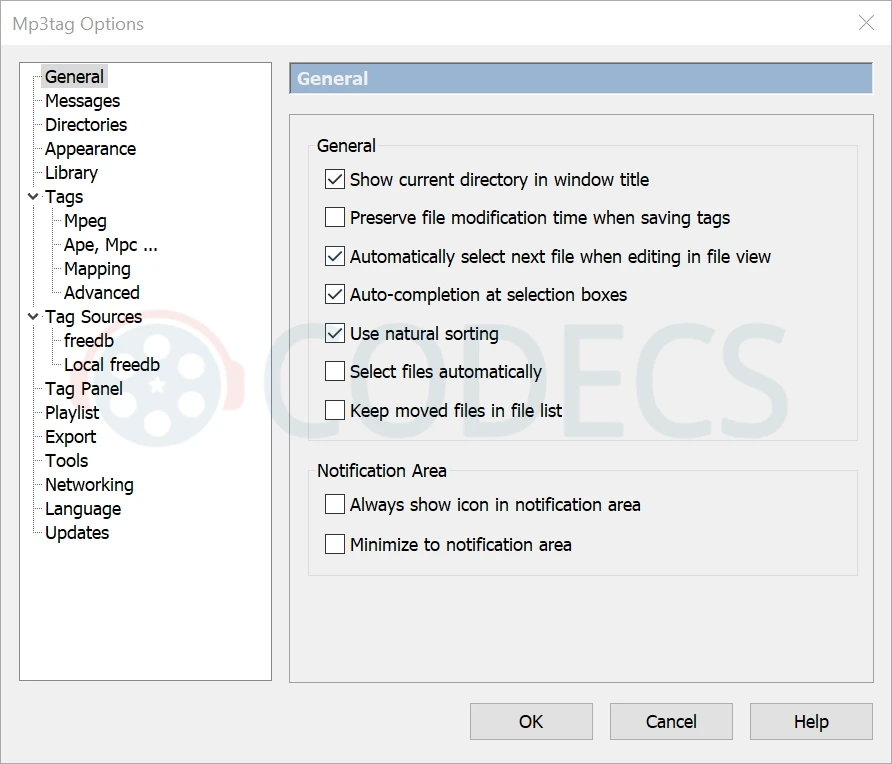Toggle Show current directory in window title

(335, 180)
